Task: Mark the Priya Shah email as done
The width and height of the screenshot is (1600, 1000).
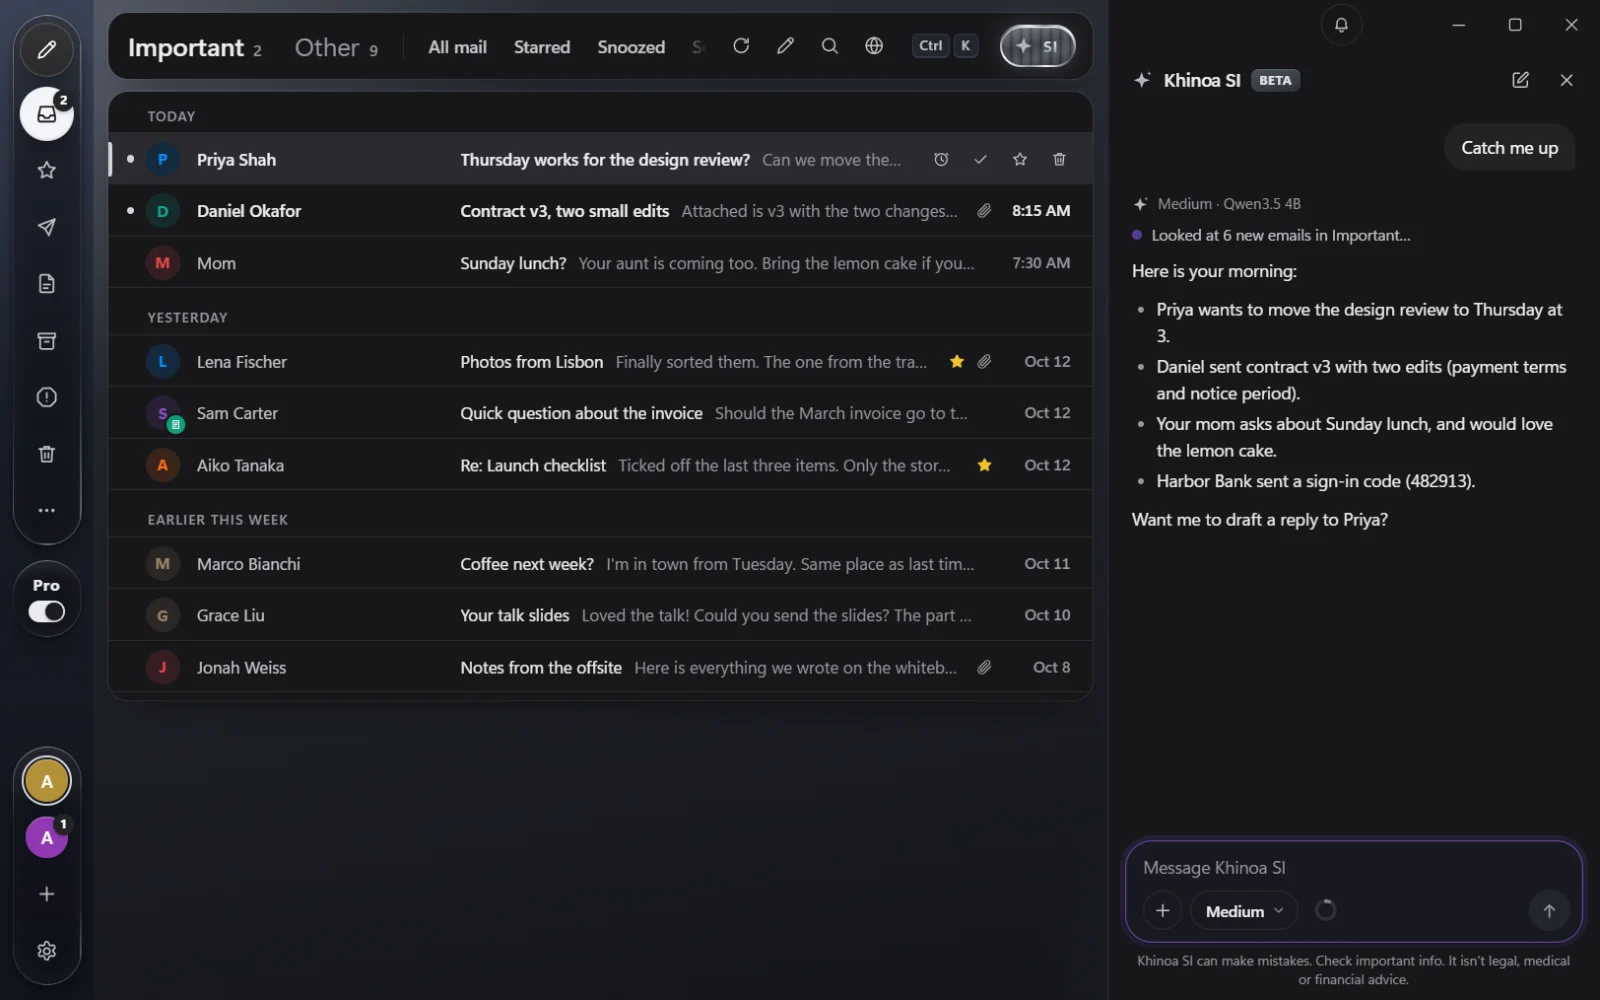Action: coord(980,159)
